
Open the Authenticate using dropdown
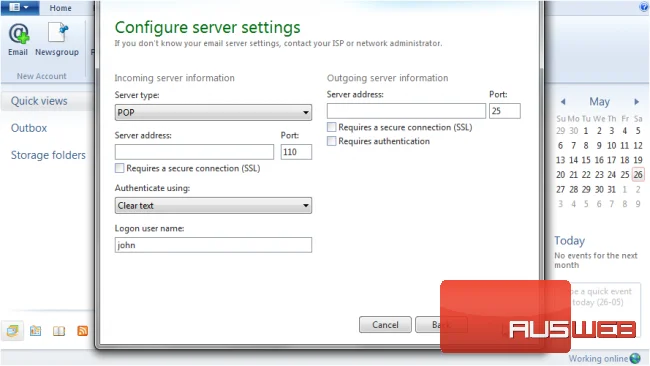[x=213, y=206]
